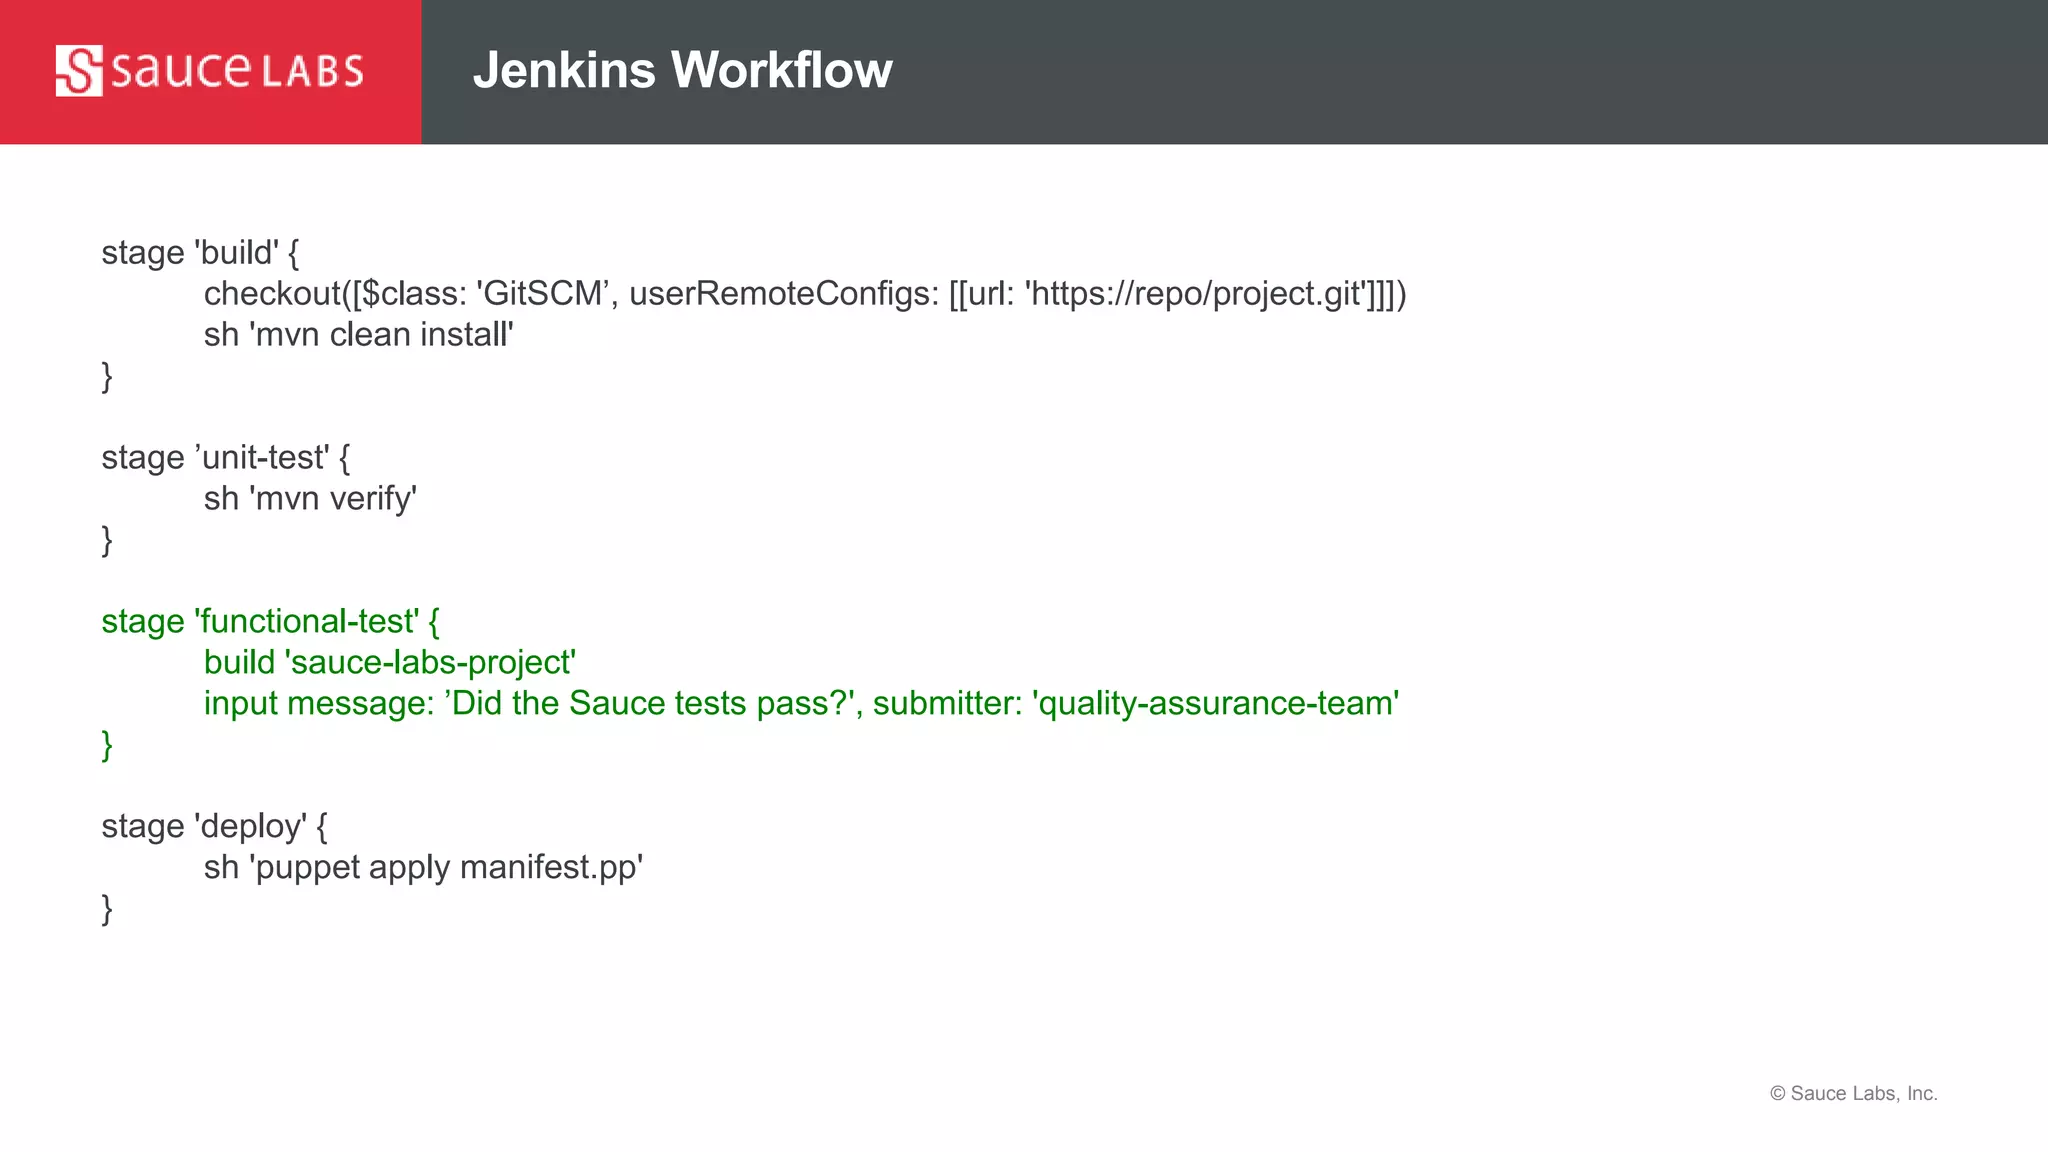Click the closing brace of the deploy stage
Image resolution: width=2048 pixels, height=1152 pixels.
(107, 909)
